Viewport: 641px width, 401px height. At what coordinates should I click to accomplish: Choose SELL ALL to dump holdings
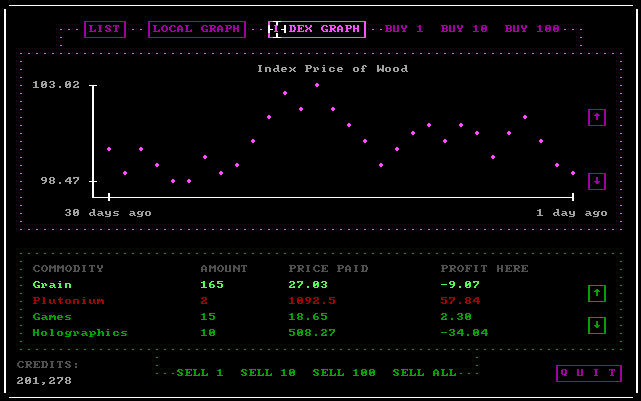tap(424, 373)
